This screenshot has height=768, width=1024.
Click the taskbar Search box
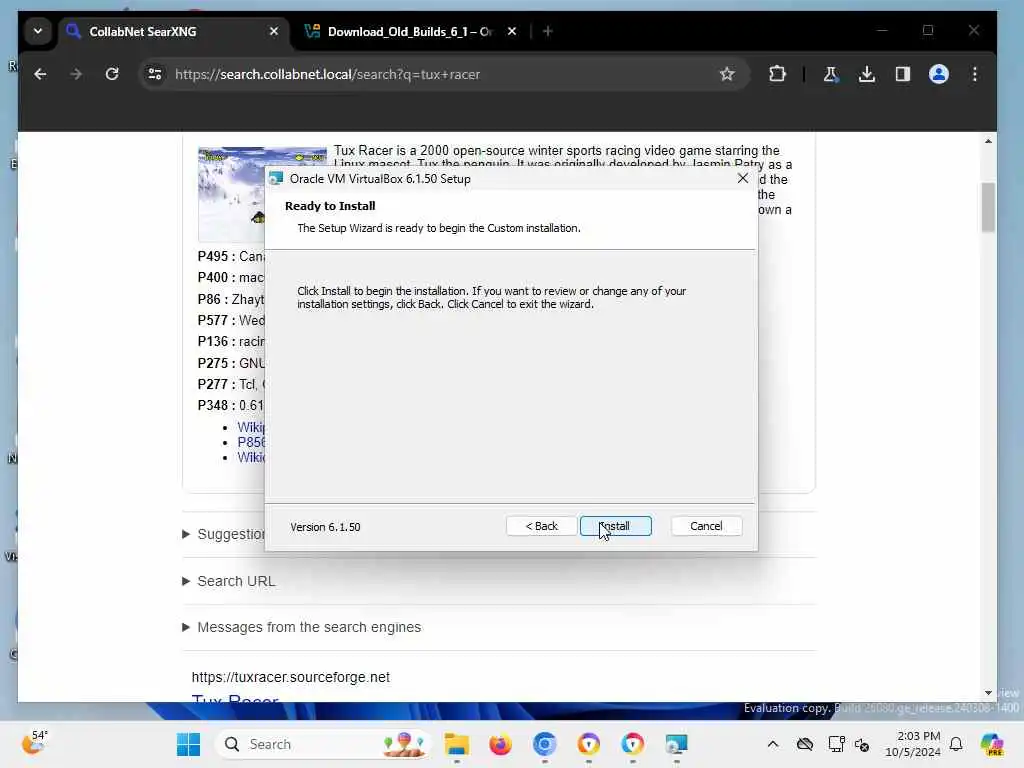[x=323, y=744]
